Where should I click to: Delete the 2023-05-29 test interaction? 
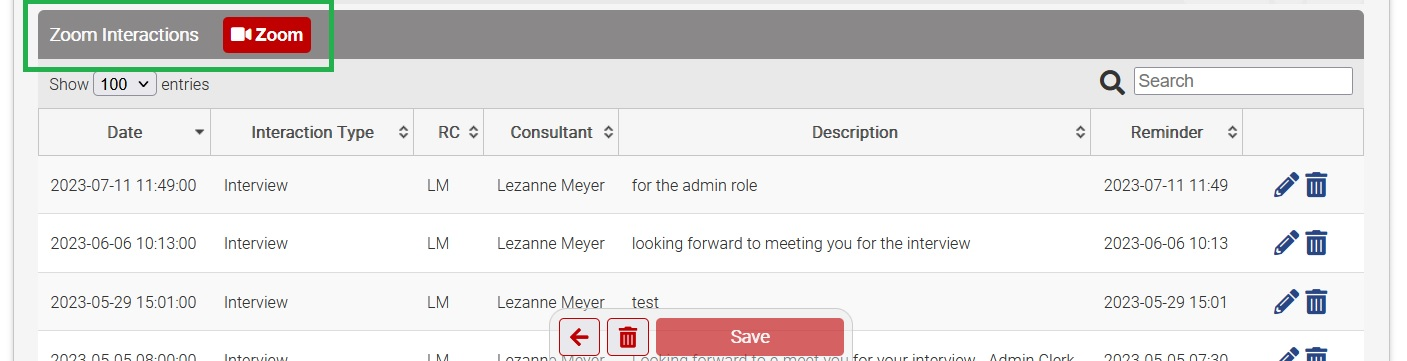(x=1316, y=301)
